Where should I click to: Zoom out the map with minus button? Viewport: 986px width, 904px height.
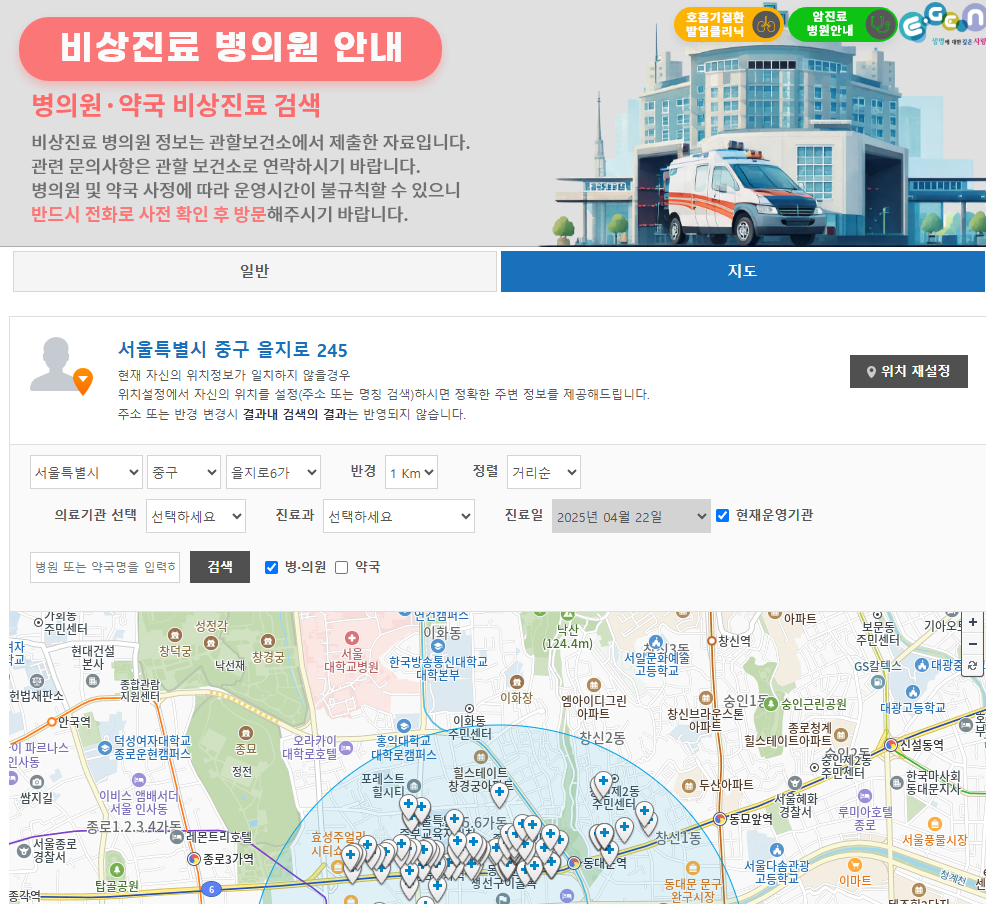click(973, 644)
